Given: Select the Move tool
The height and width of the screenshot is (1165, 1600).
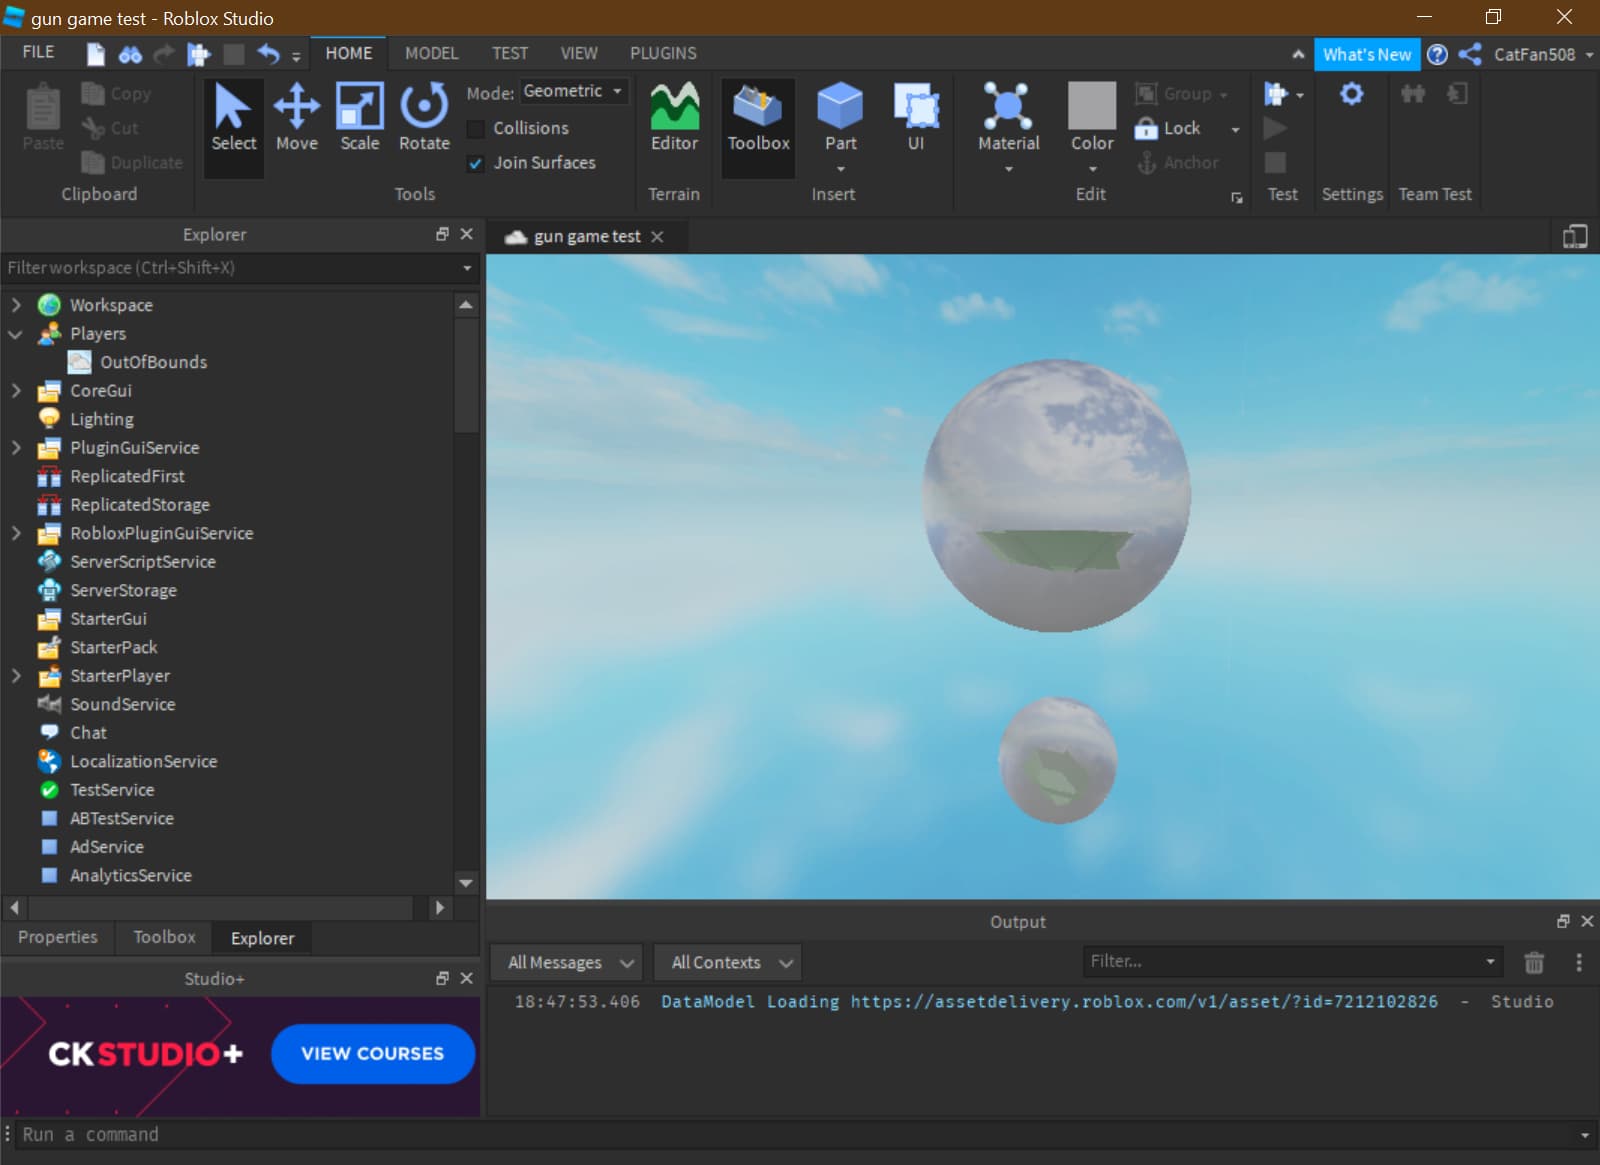Looking at the screenshot, I should coord(296,118).
